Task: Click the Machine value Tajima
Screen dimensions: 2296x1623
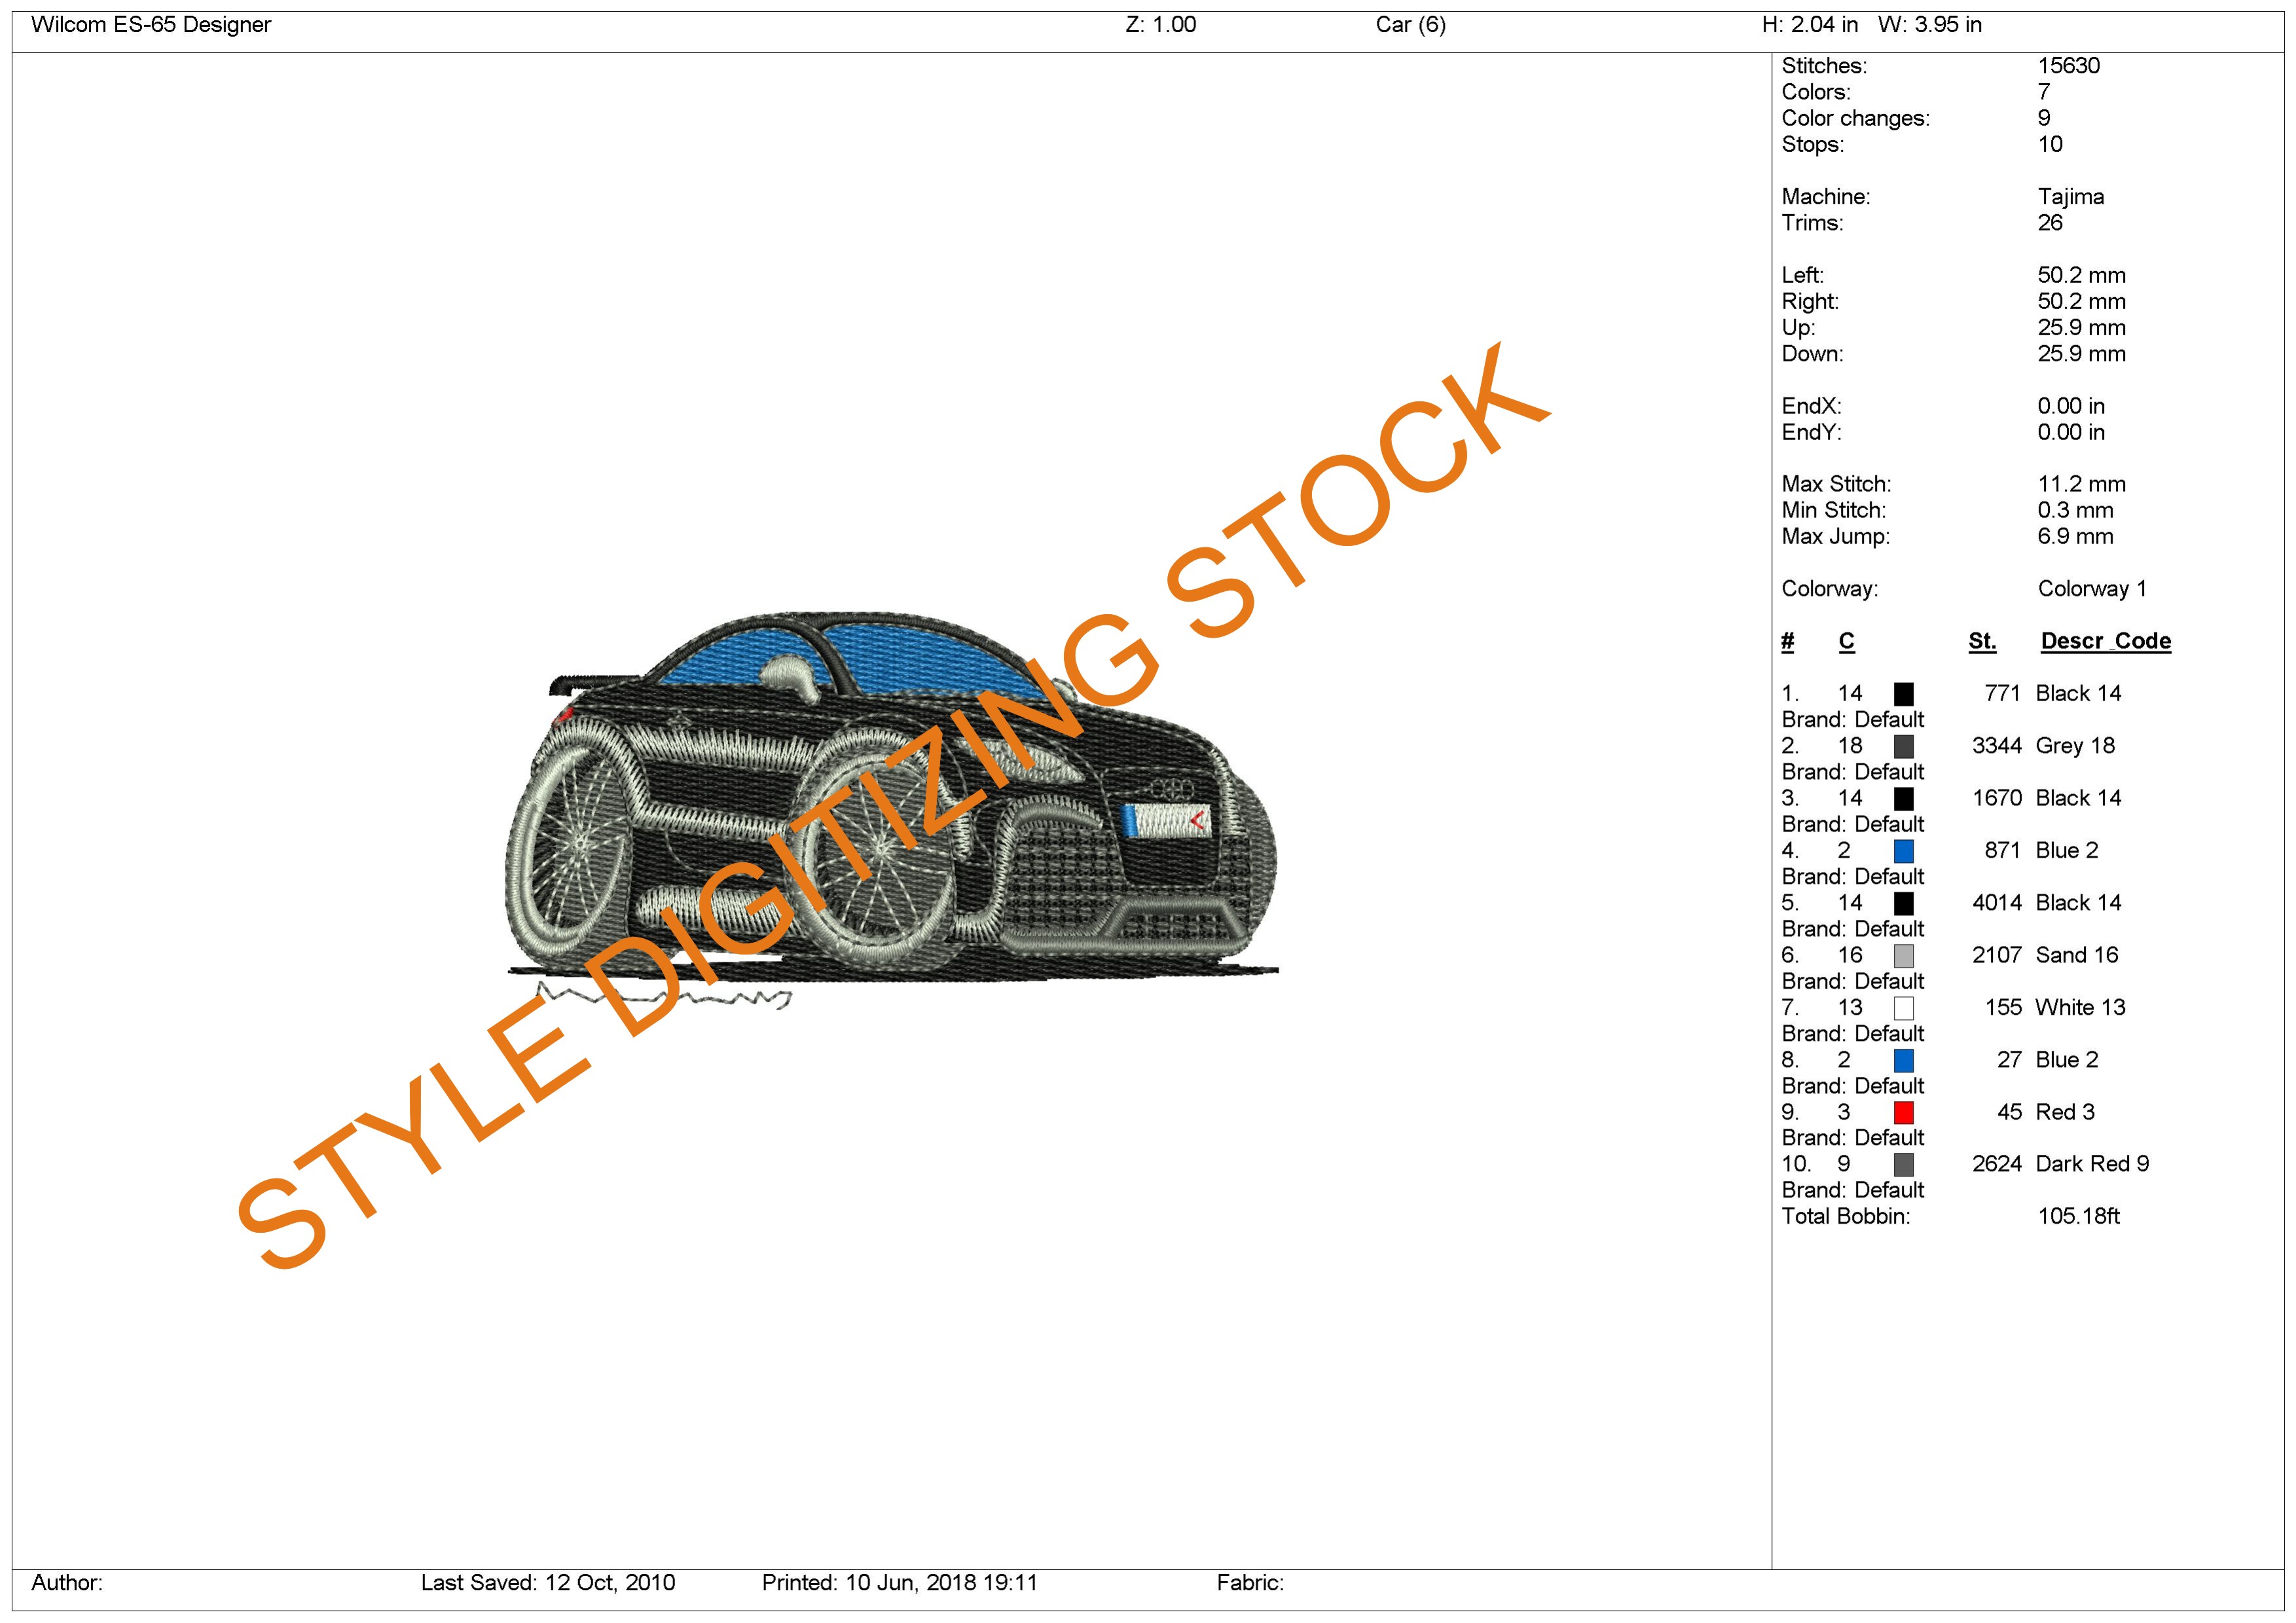Action: pyautogui.click(x=2070, y=197)
